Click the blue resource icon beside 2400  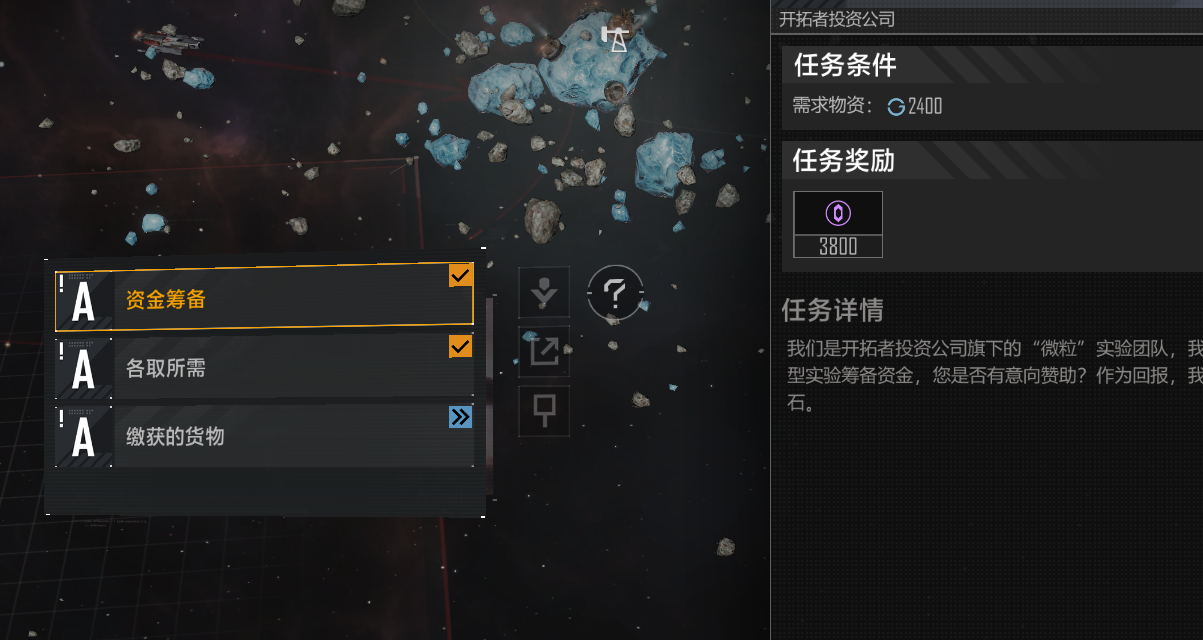click(x=896, y=106)
